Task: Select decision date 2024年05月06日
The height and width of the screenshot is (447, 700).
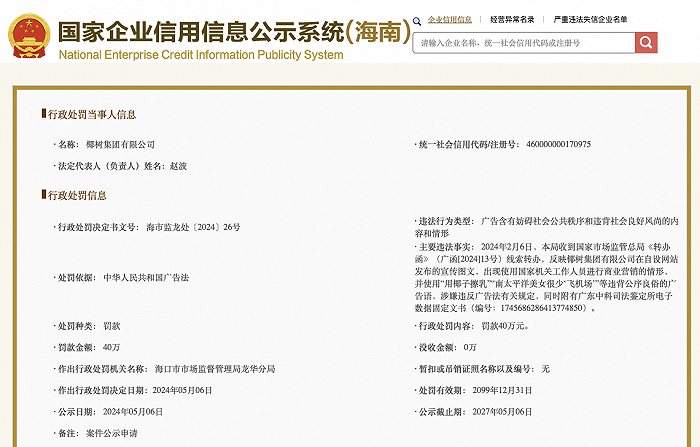Action: click(182, 390)
